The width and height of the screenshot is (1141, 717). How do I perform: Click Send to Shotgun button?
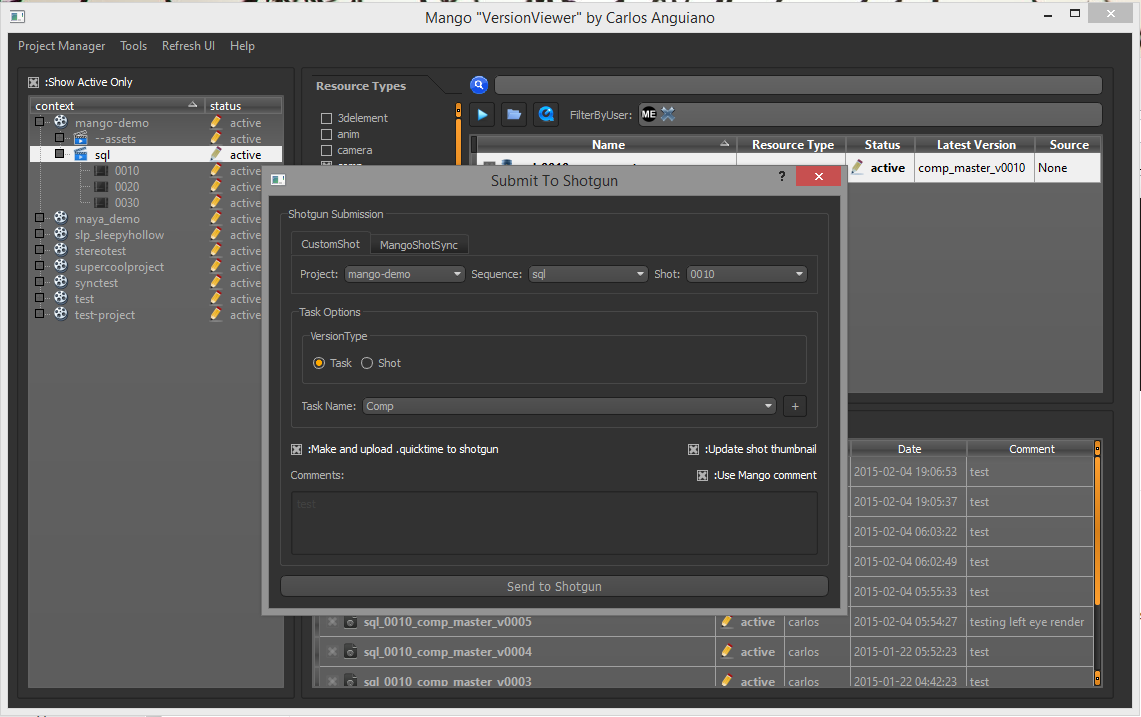(554, 586)
